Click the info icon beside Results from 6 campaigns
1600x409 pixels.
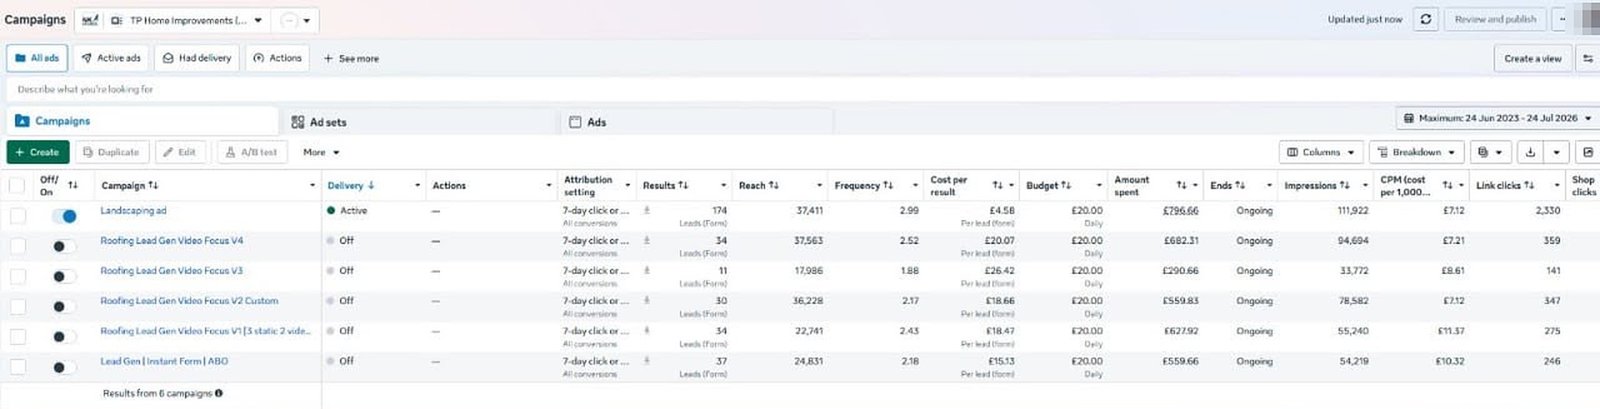pos(219,393)
